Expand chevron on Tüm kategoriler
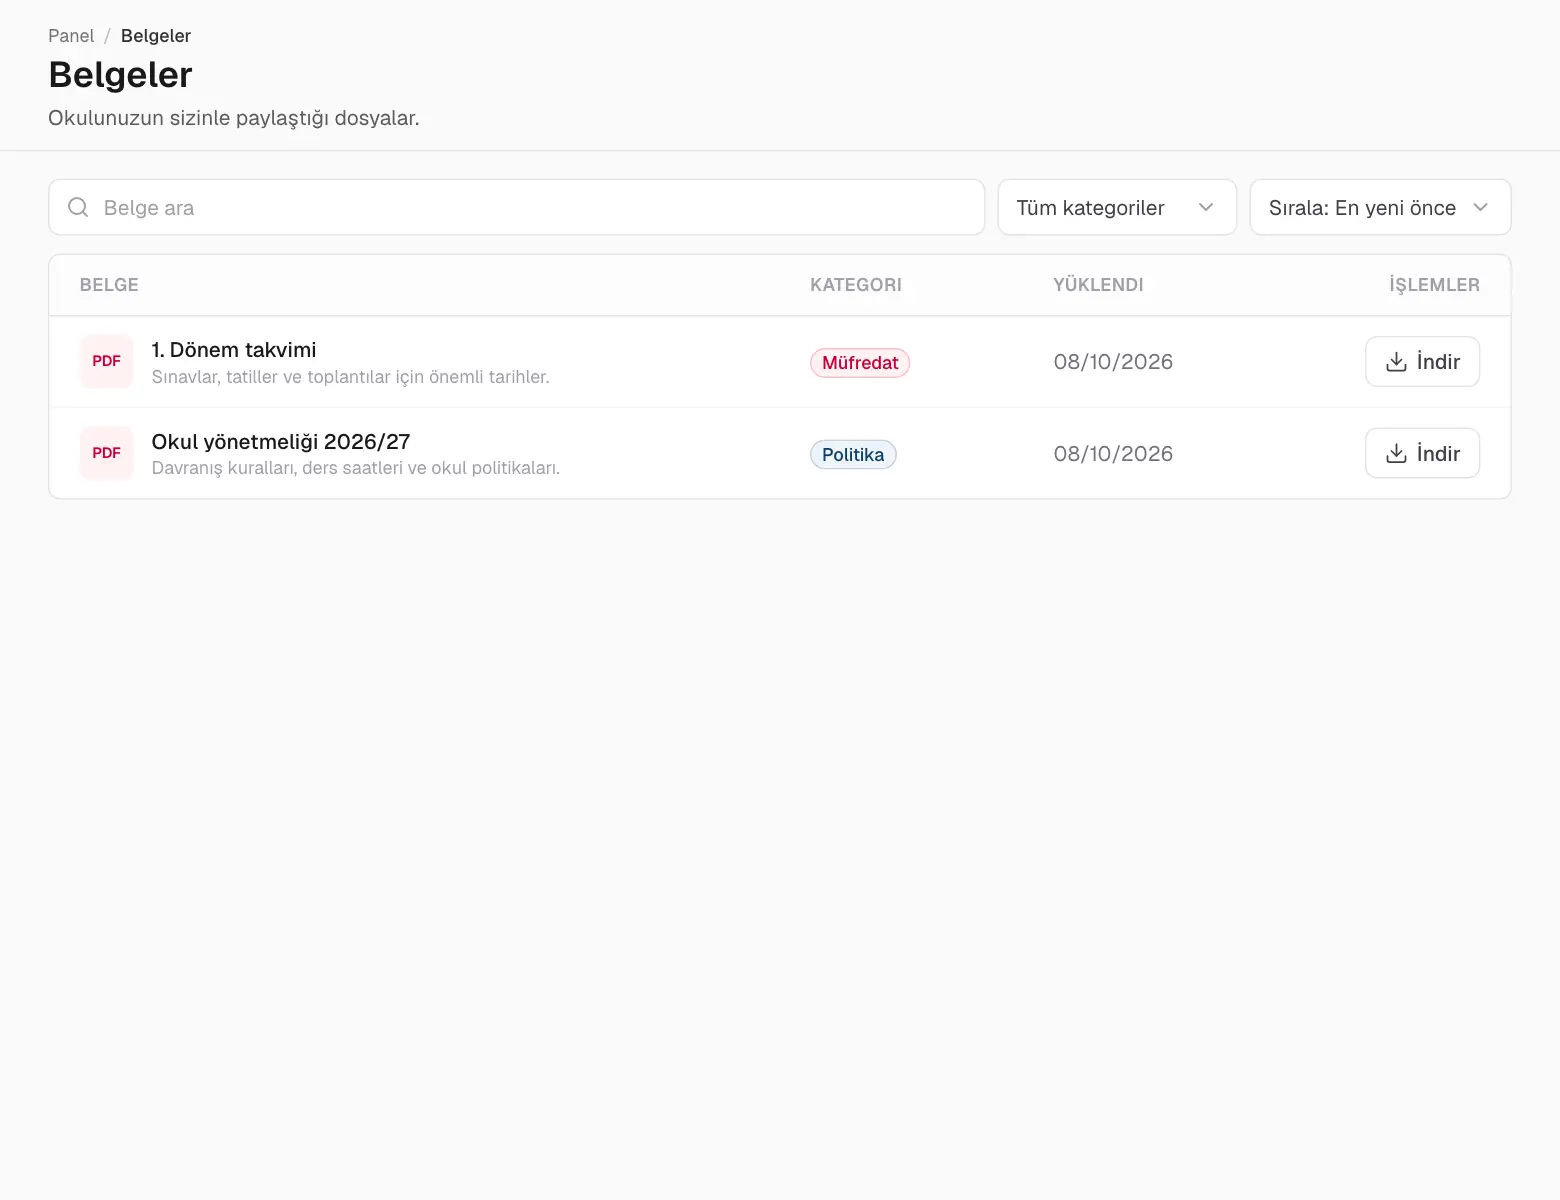Screen dimensions: 1560x1200 click(1205, 207)
